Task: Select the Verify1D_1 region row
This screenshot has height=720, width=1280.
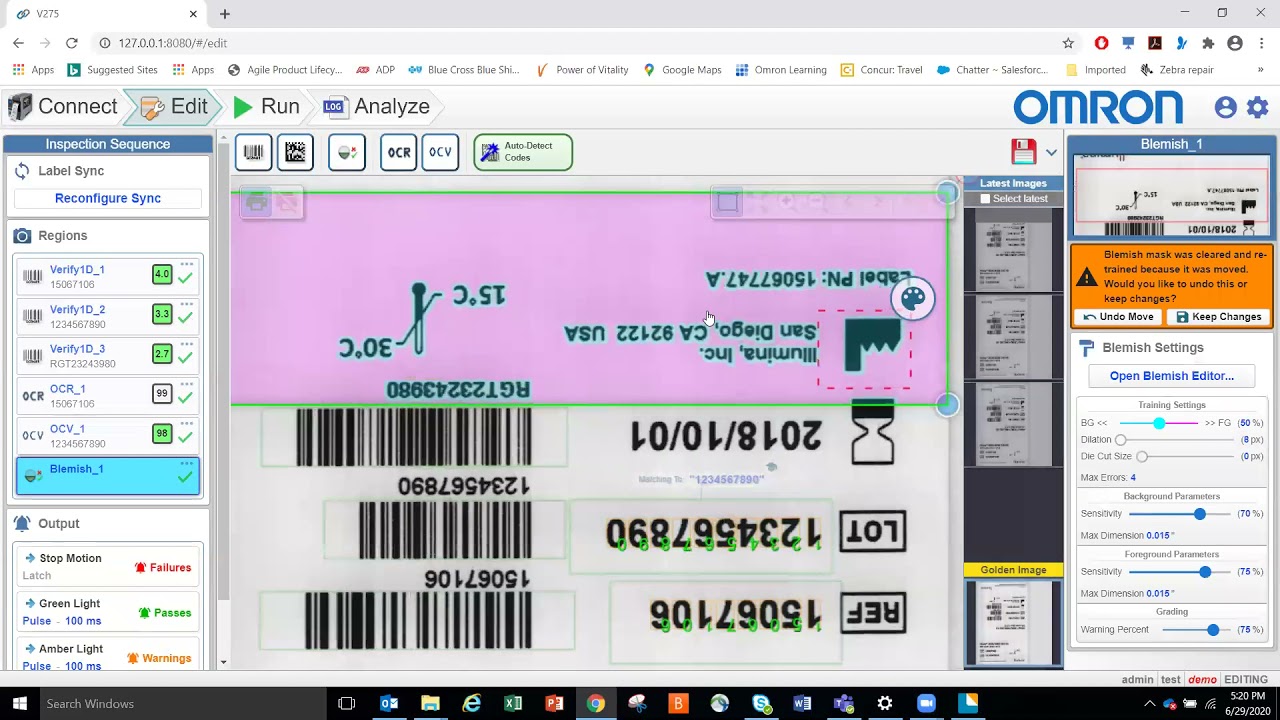Action: click(x=108, y=276)
